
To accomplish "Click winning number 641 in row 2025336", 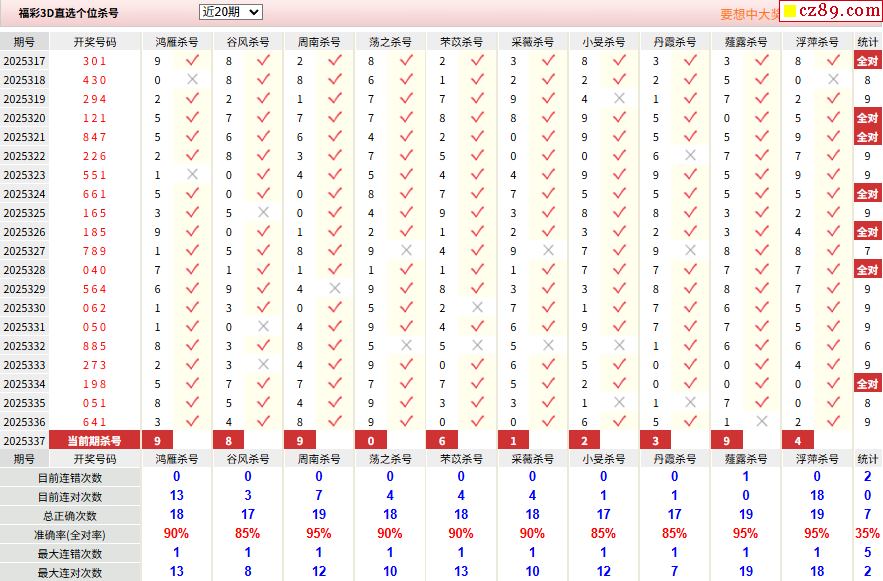I will [95, 422].
